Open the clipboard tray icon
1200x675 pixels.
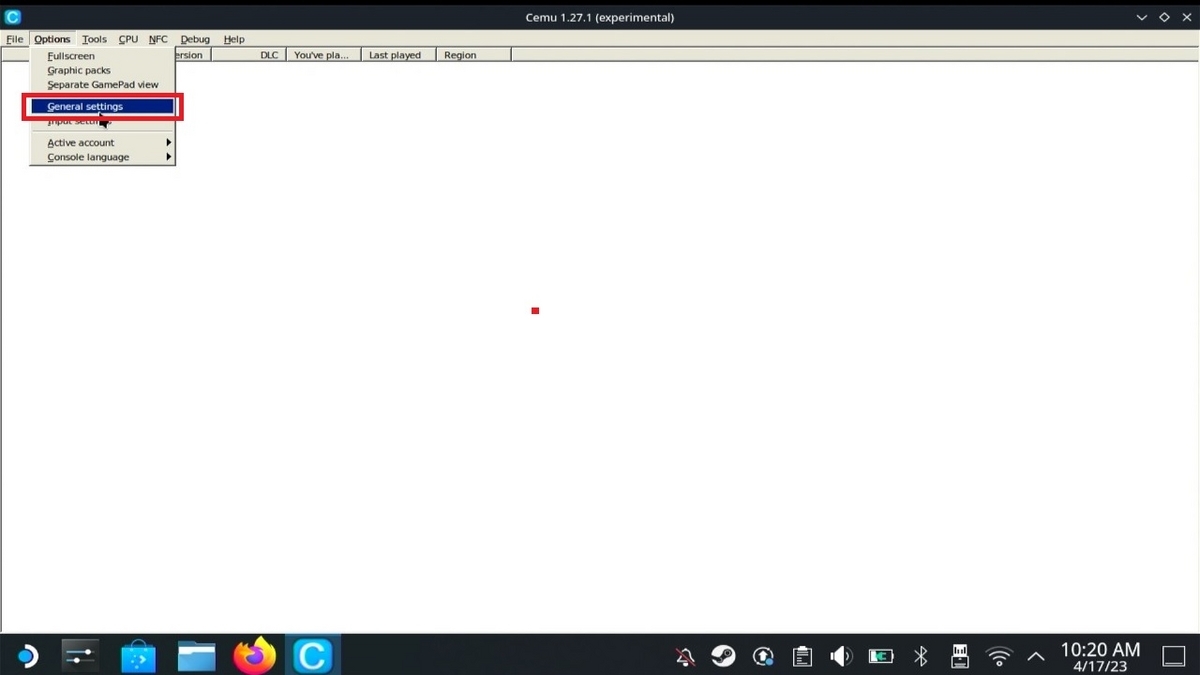pyautogui.click(x=802, y=657)
